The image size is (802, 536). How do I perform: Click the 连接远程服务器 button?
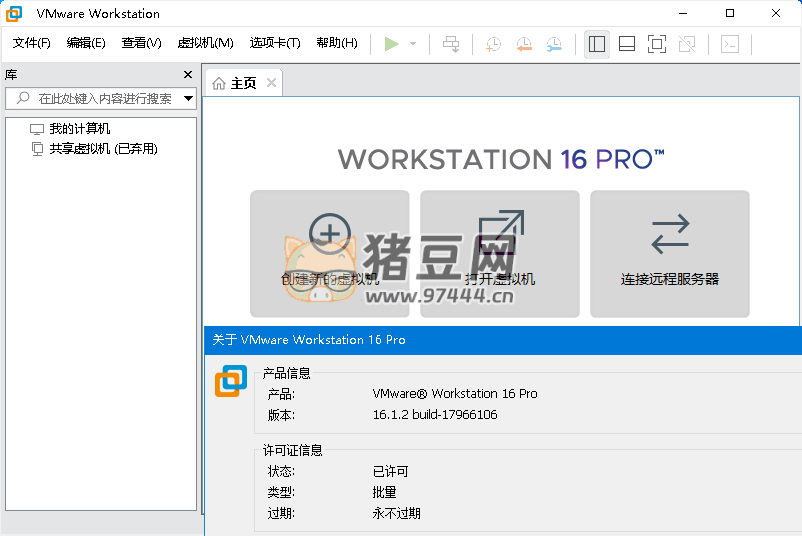(670, 254)
